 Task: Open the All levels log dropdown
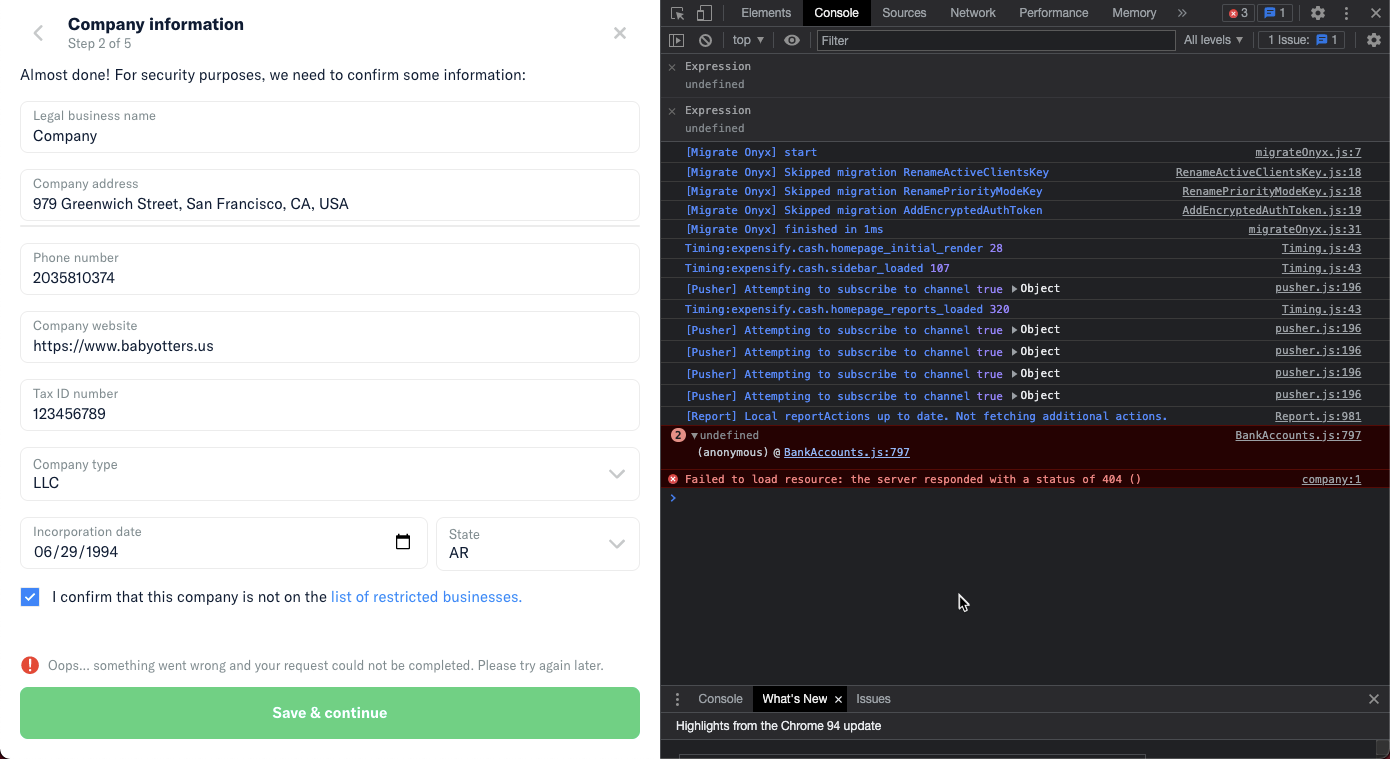click(x=1213, y=40)
